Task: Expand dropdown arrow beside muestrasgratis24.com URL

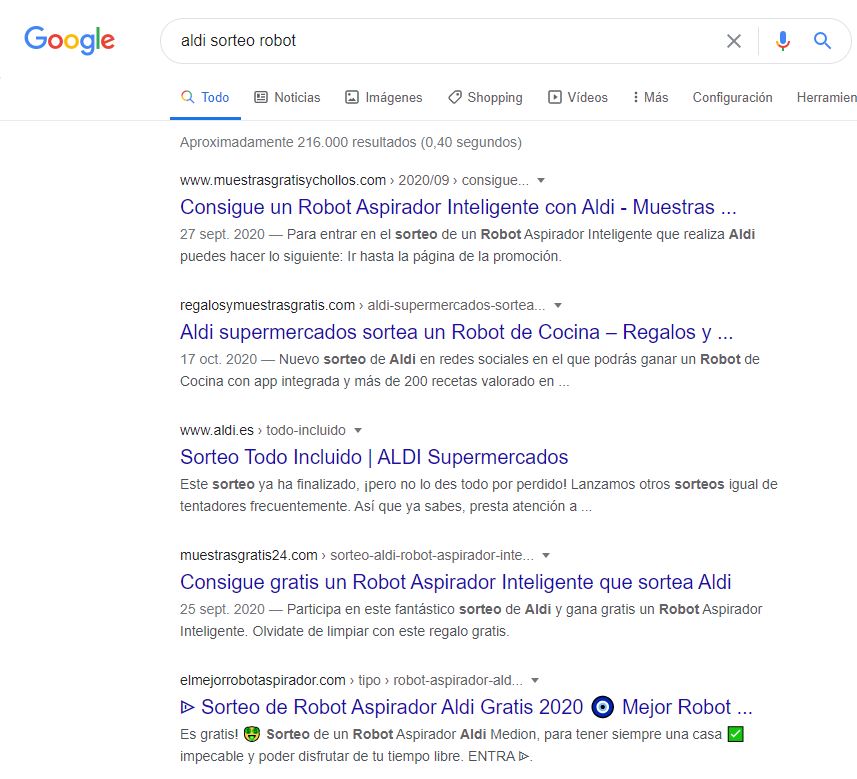Action: (x=546, y=555)
